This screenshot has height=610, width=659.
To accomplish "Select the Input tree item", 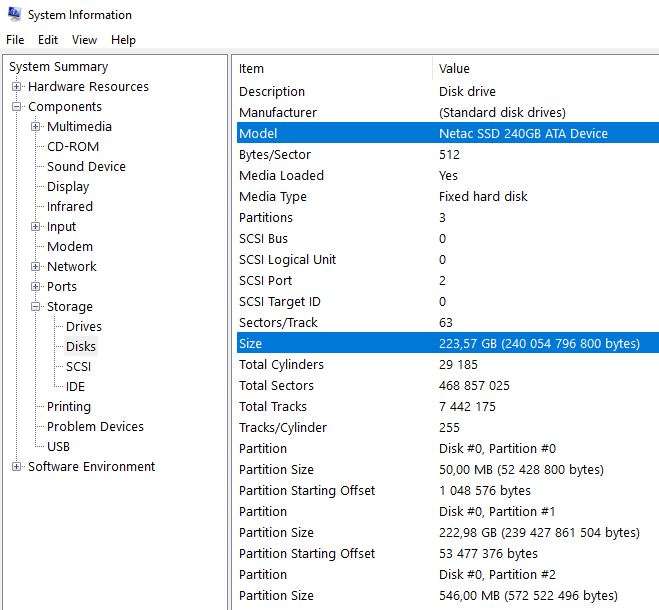I will point(61,227).
